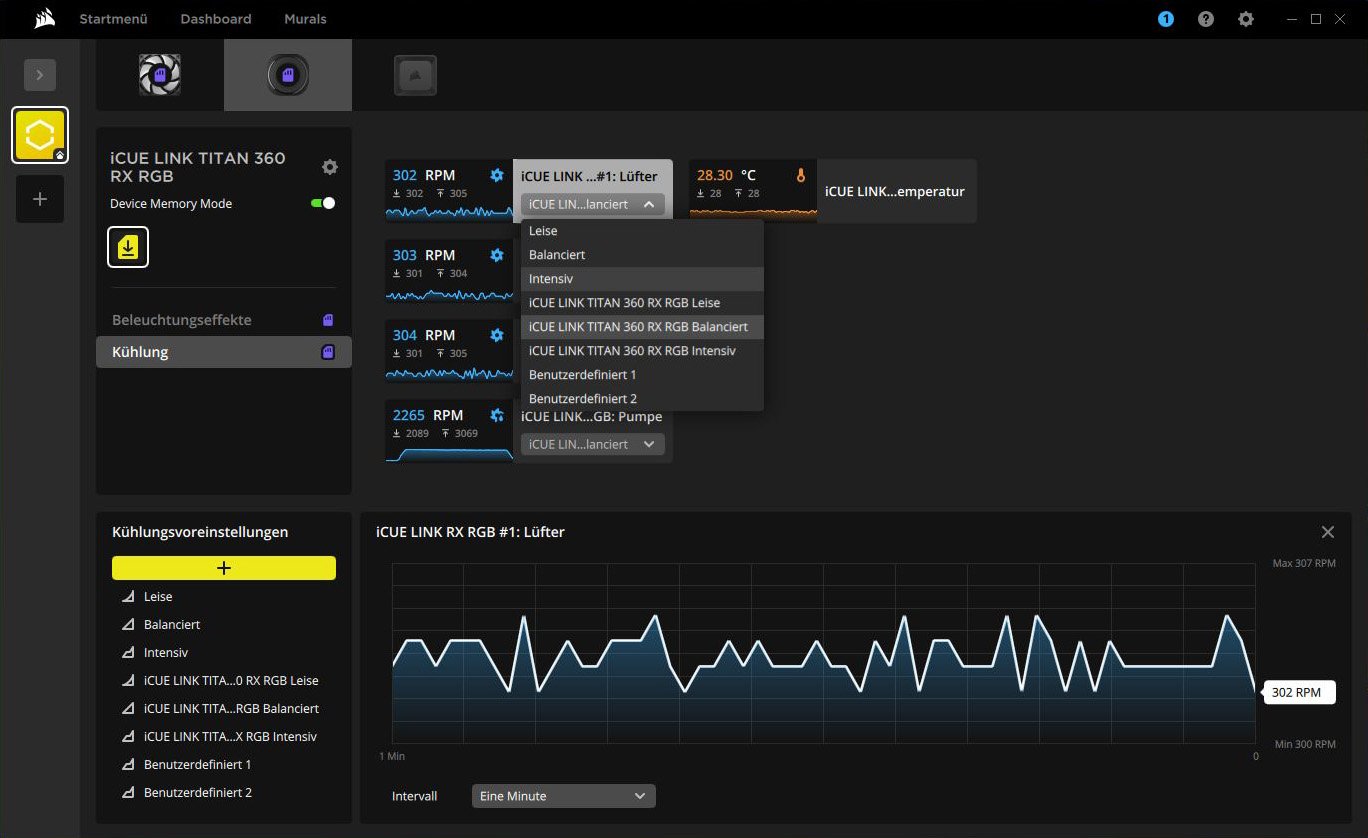
Task: Open the help question mark icon
Action: pyautogui.click(x=1206, y=19)
